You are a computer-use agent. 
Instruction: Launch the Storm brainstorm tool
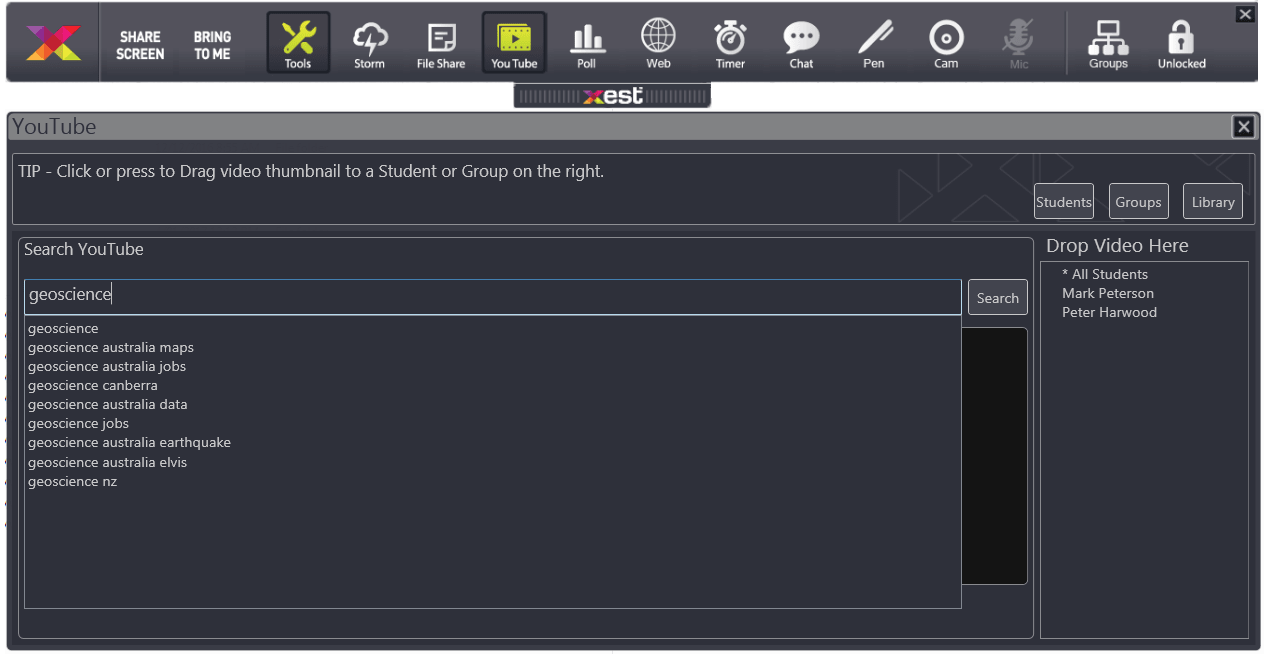click(370, 45)
